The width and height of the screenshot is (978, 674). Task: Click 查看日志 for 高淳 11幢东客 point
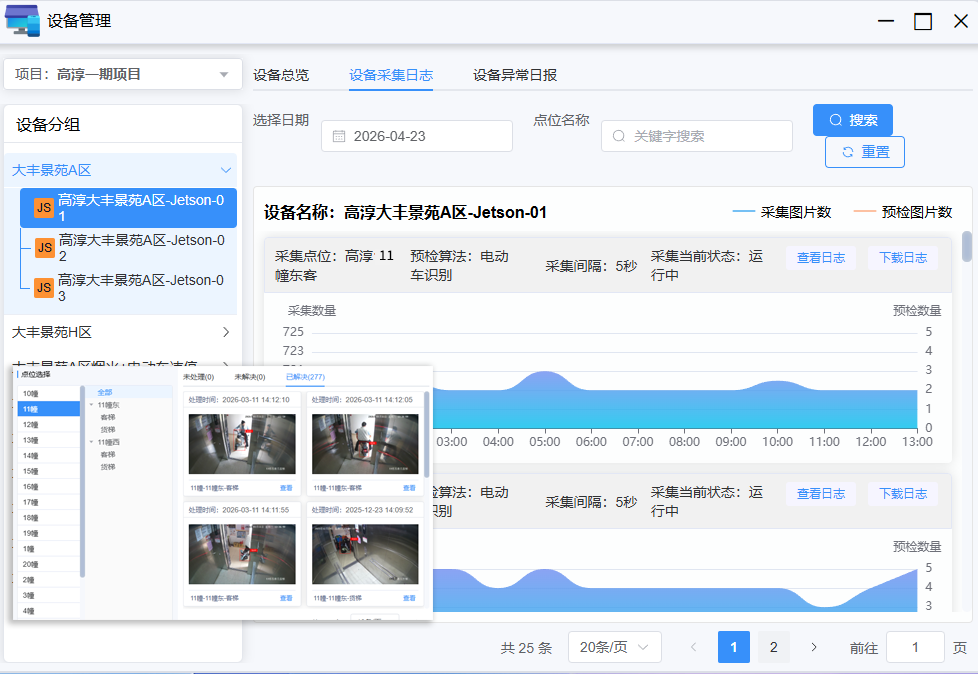click(x=821, y=258)
